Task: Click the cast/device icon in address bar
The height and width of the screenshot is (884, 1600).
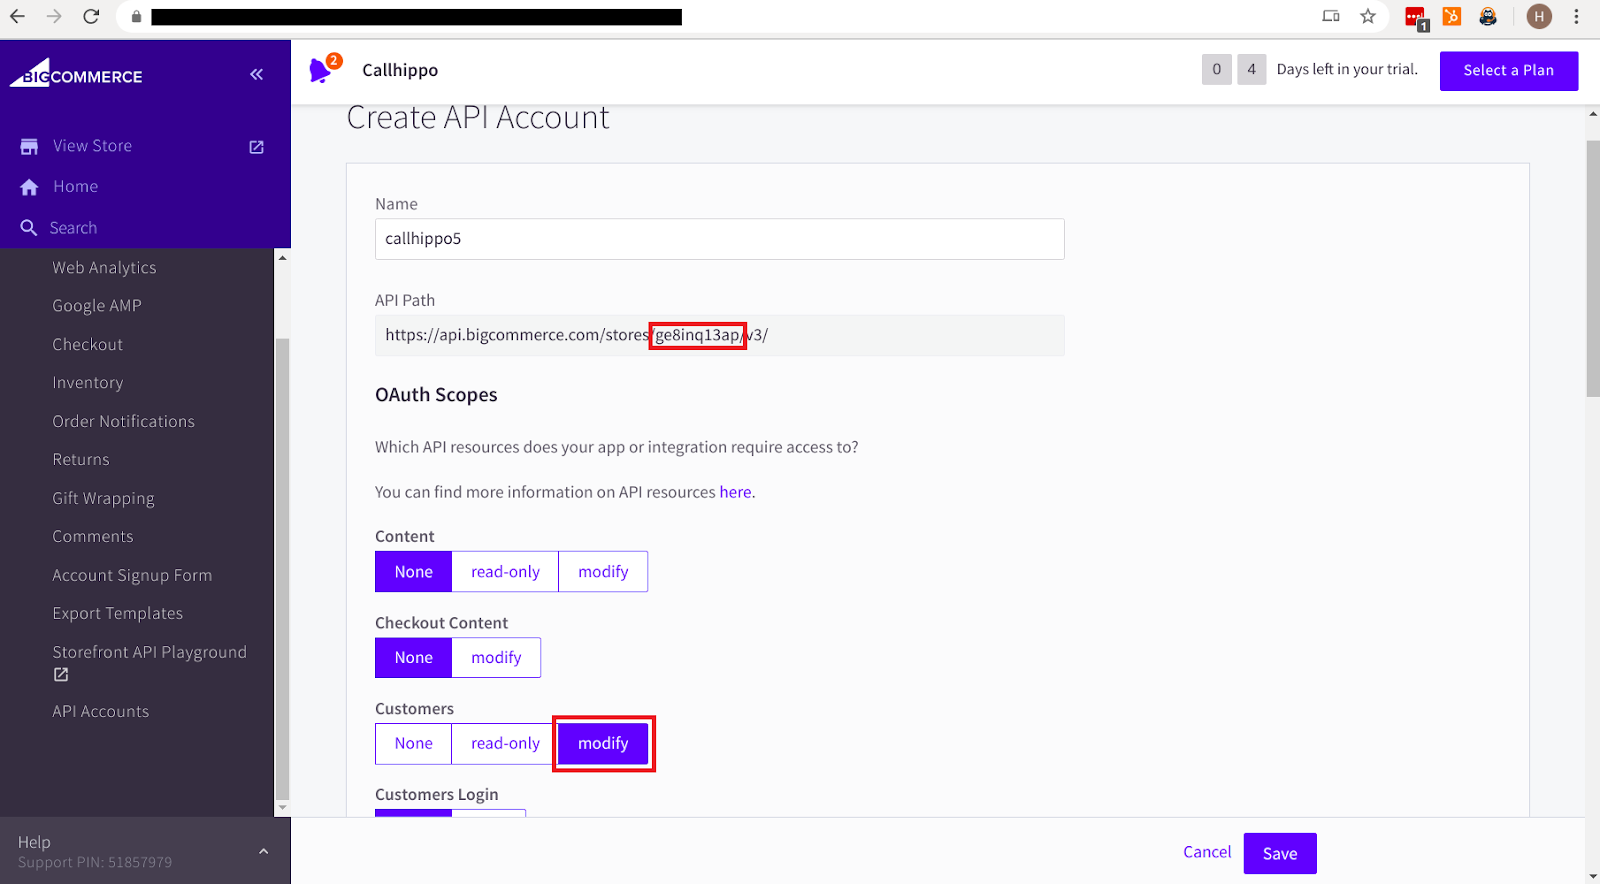Action: 1331,16
